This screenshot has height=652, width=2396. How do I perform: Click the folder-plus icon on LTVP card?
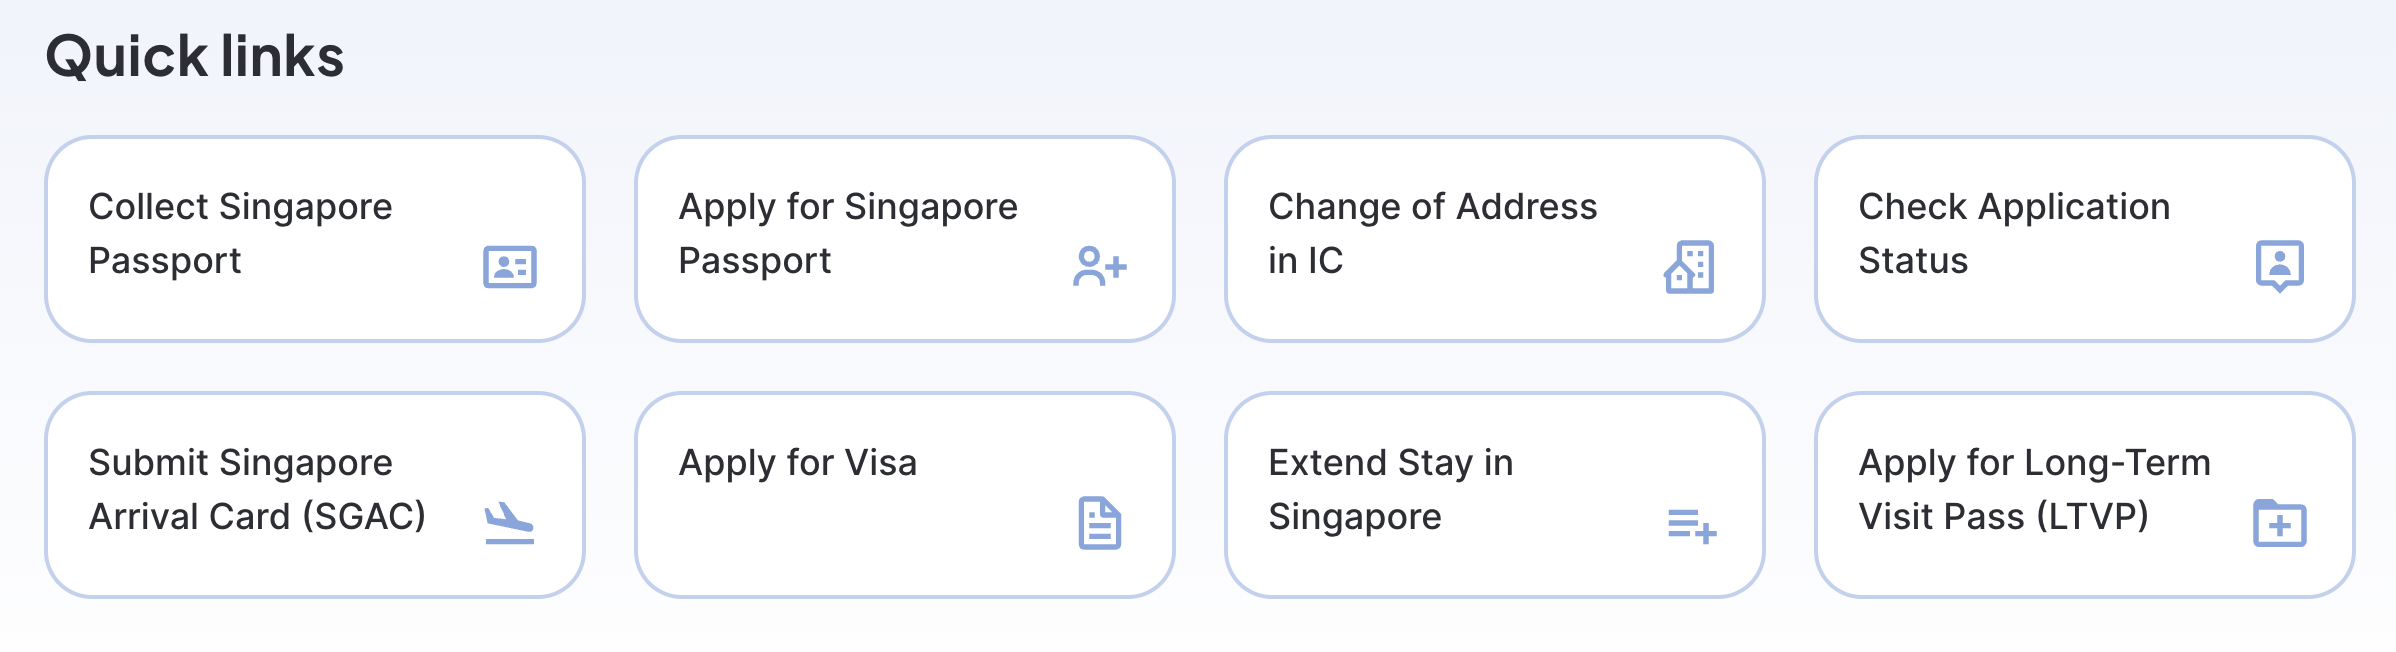coord(2280,523)
